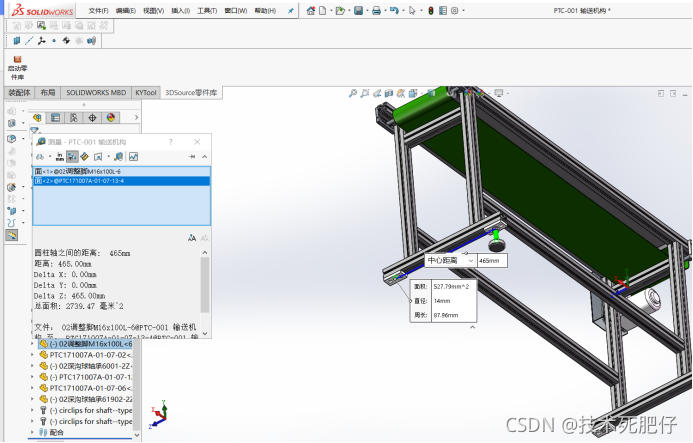
Task: Create a new document icon
Action: click(x=323, y=11)
